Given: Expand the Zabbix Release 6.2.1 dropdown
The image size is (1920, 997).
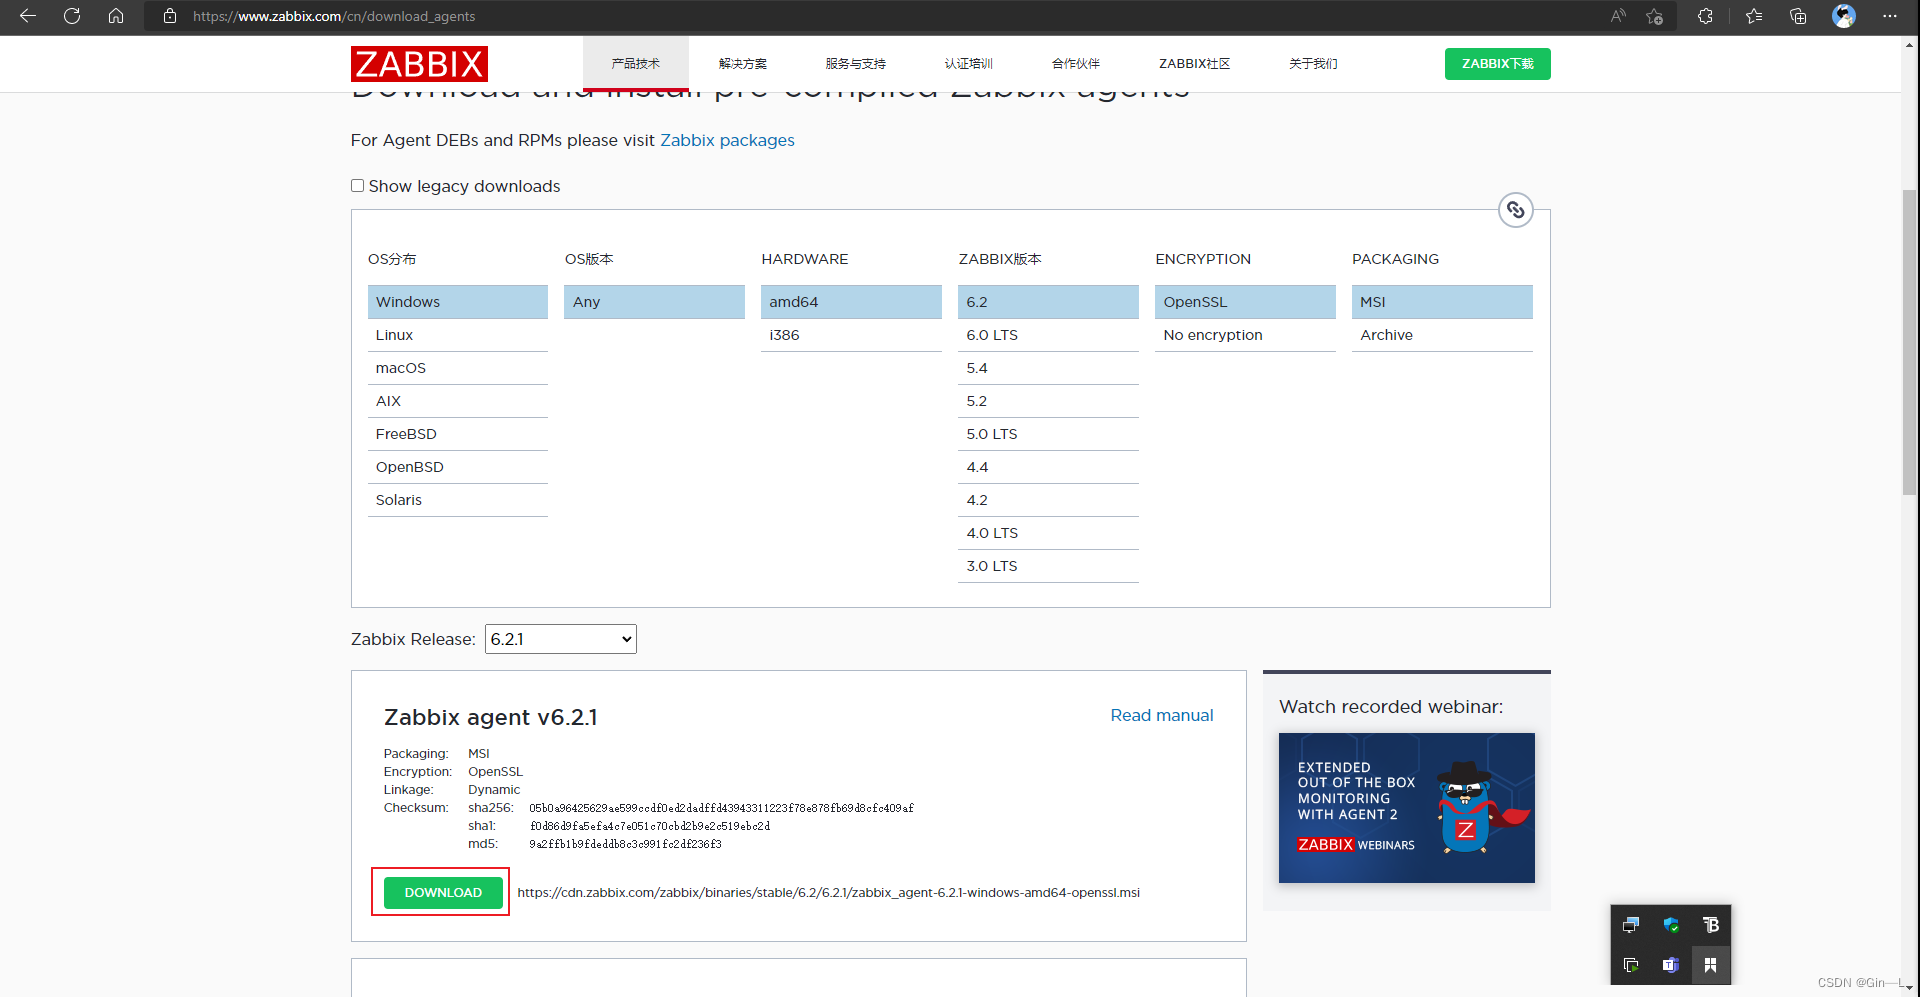Looking at the screenshot, I should [561, 639].
